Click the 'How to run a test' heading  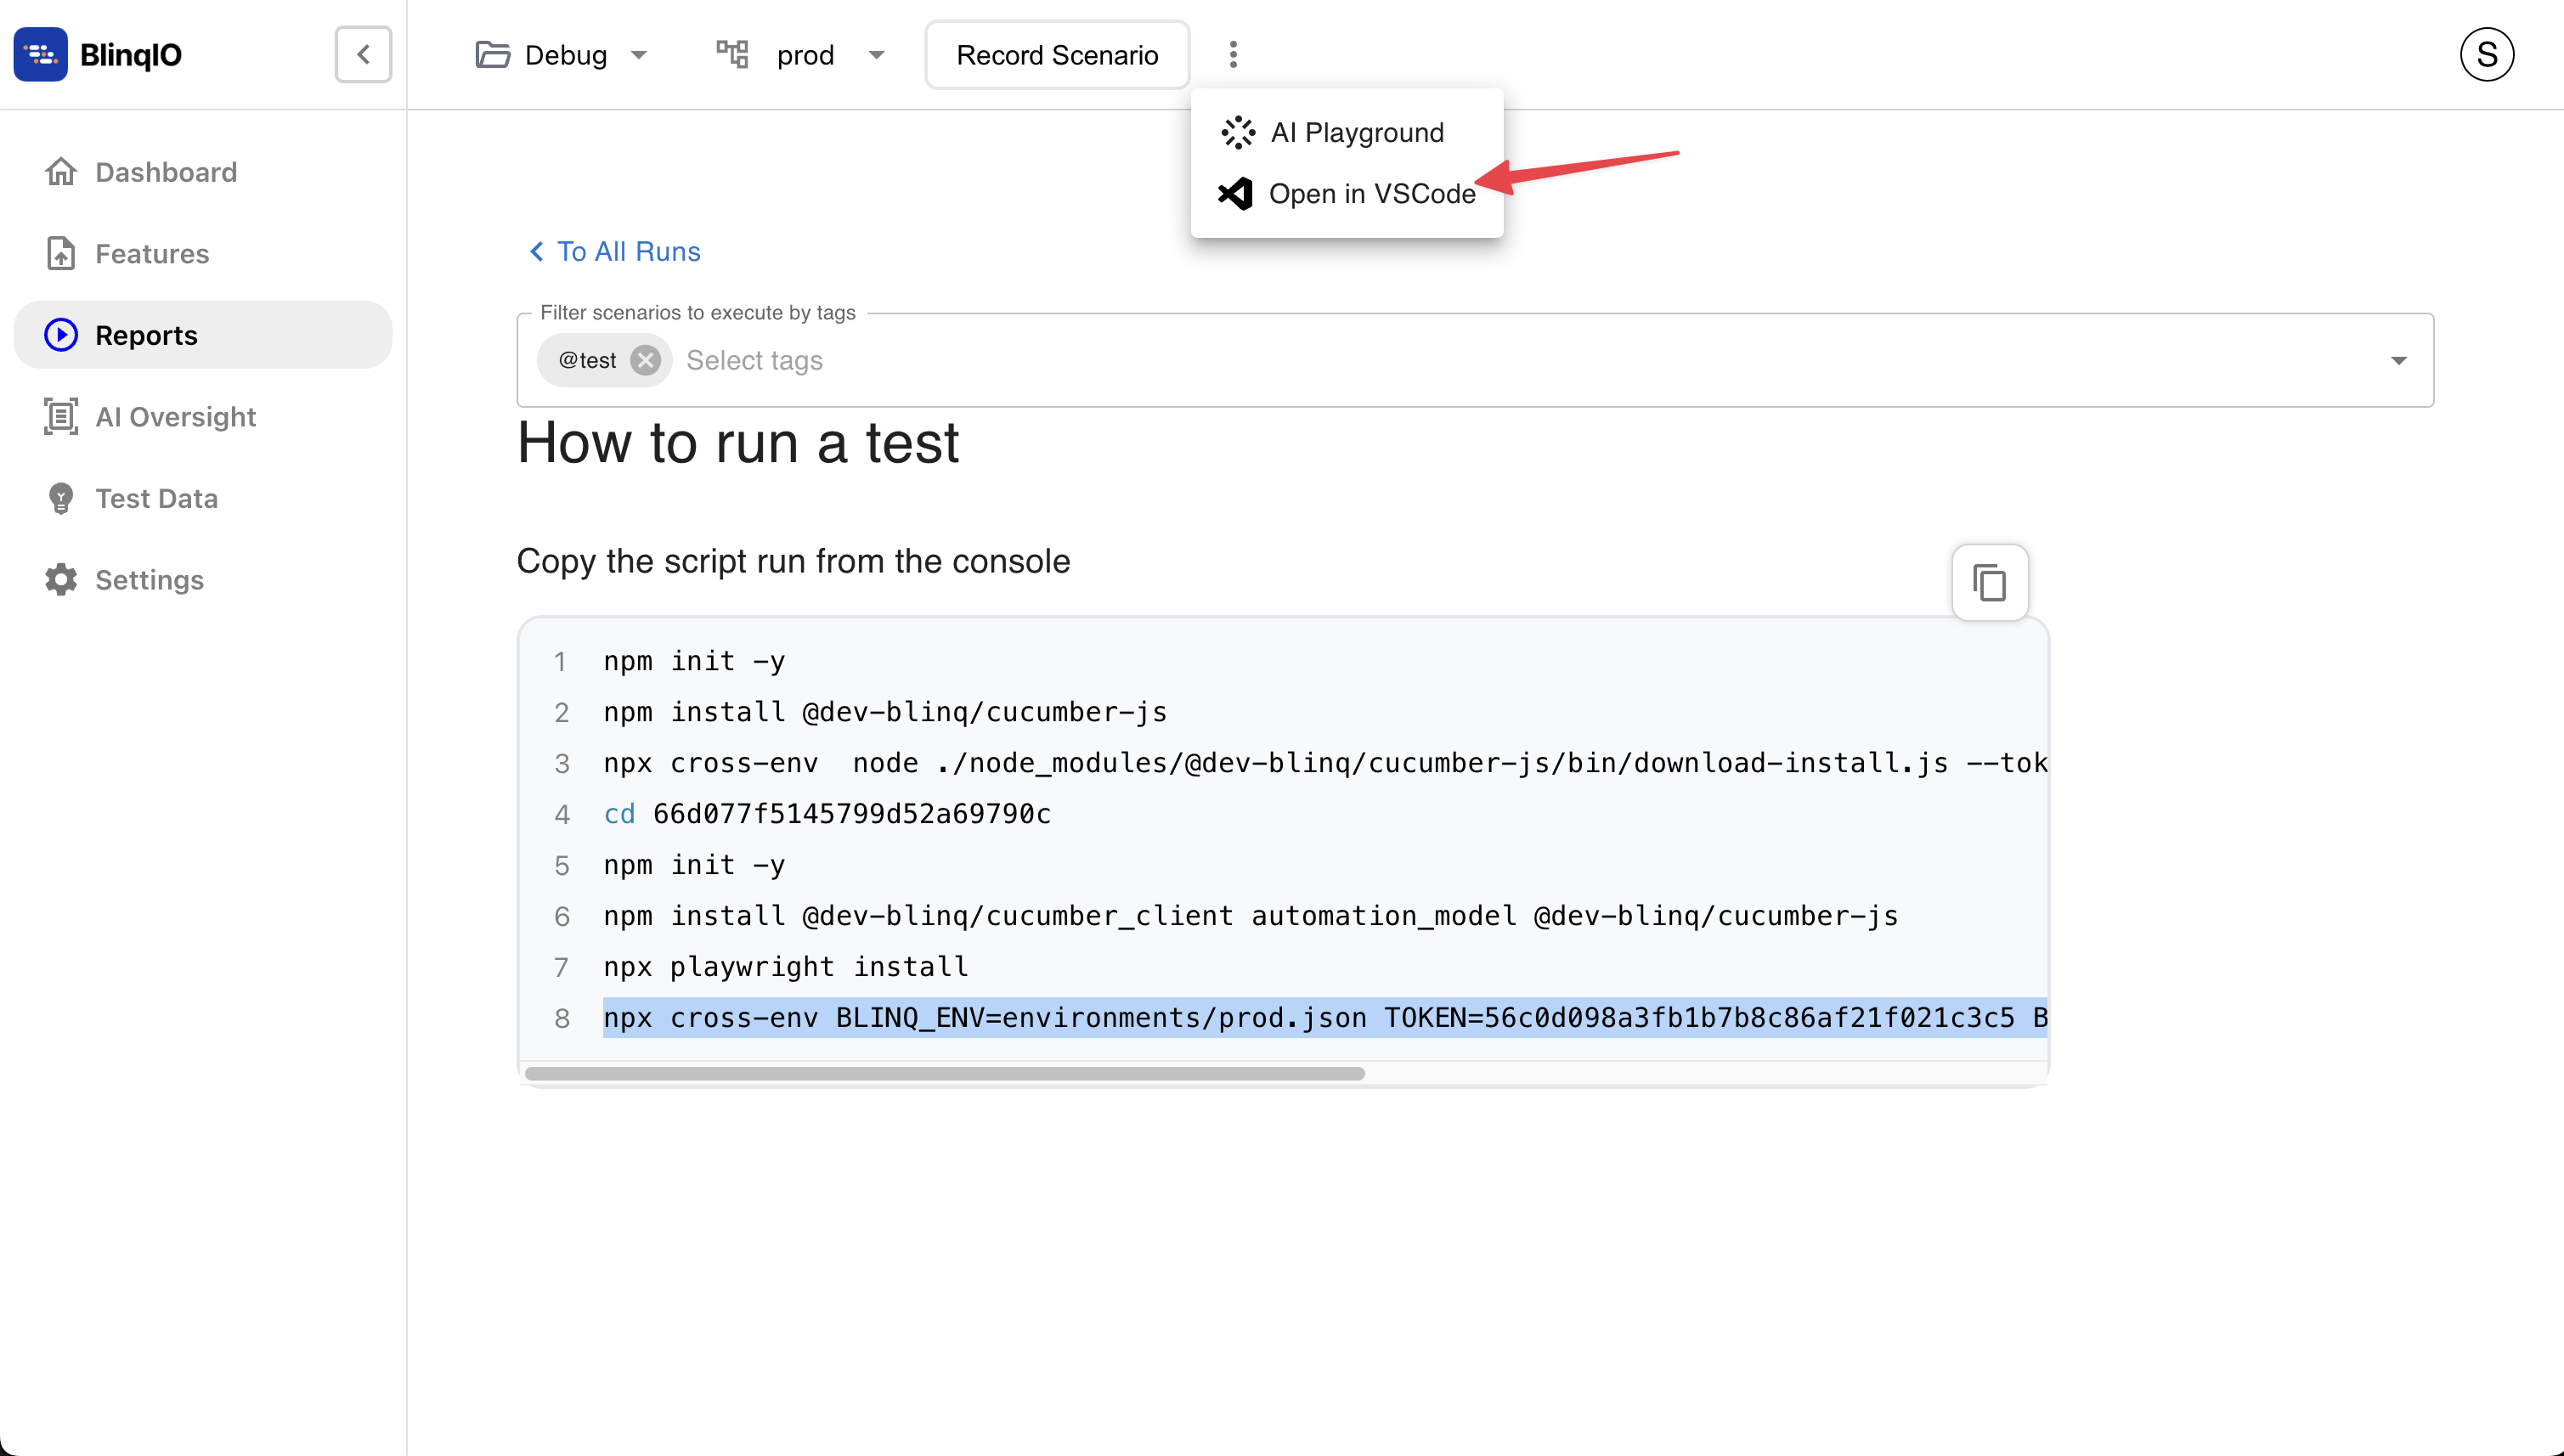coord(738,442)
